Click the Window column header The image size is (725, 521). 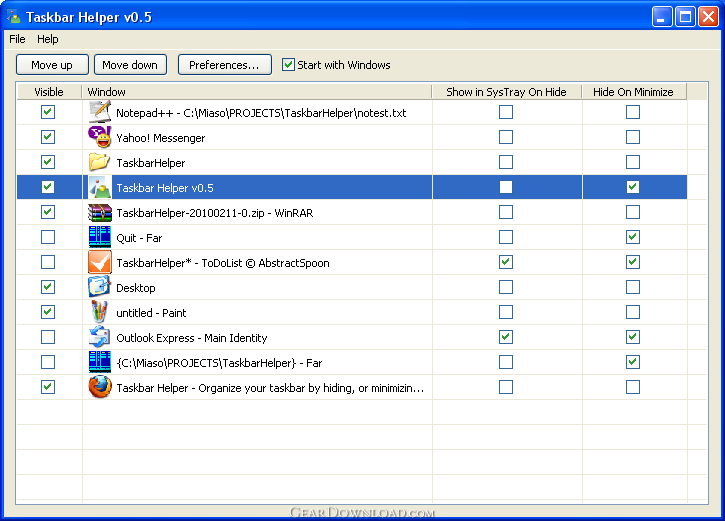257,92
